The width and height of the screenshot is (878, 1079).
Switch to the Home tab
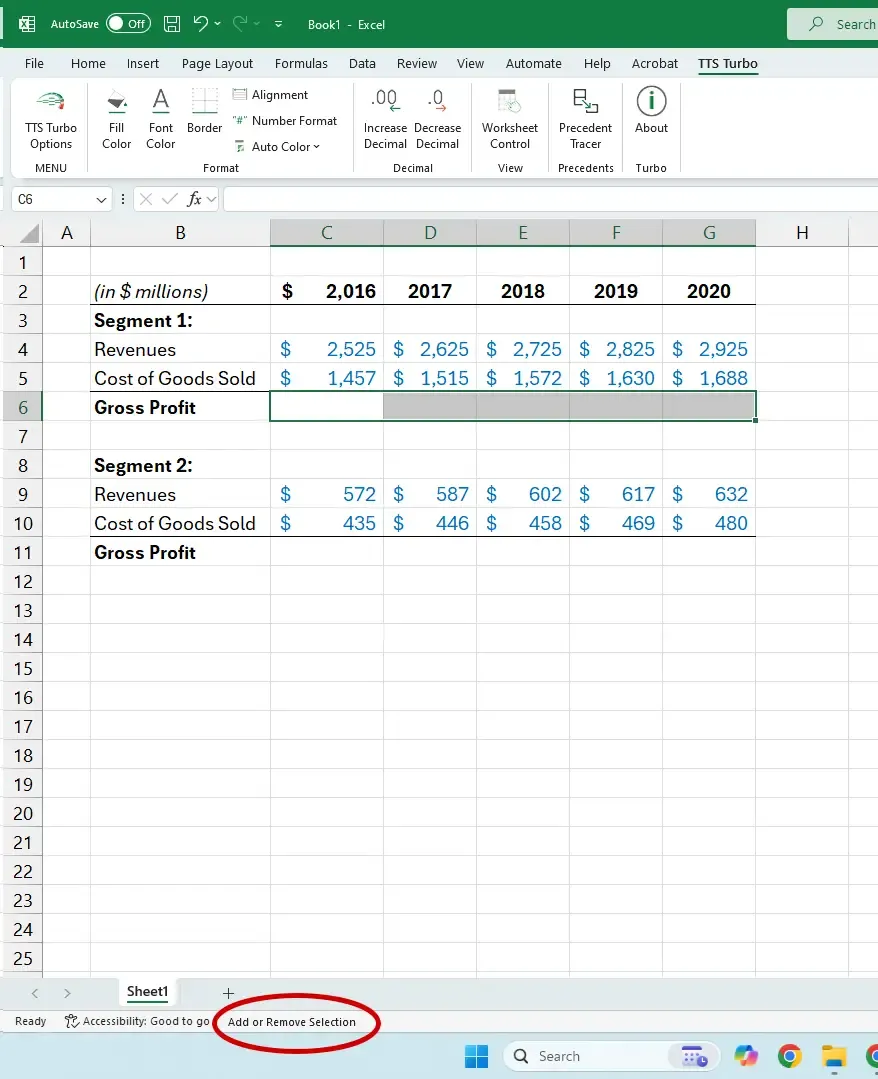coord(88,63)
